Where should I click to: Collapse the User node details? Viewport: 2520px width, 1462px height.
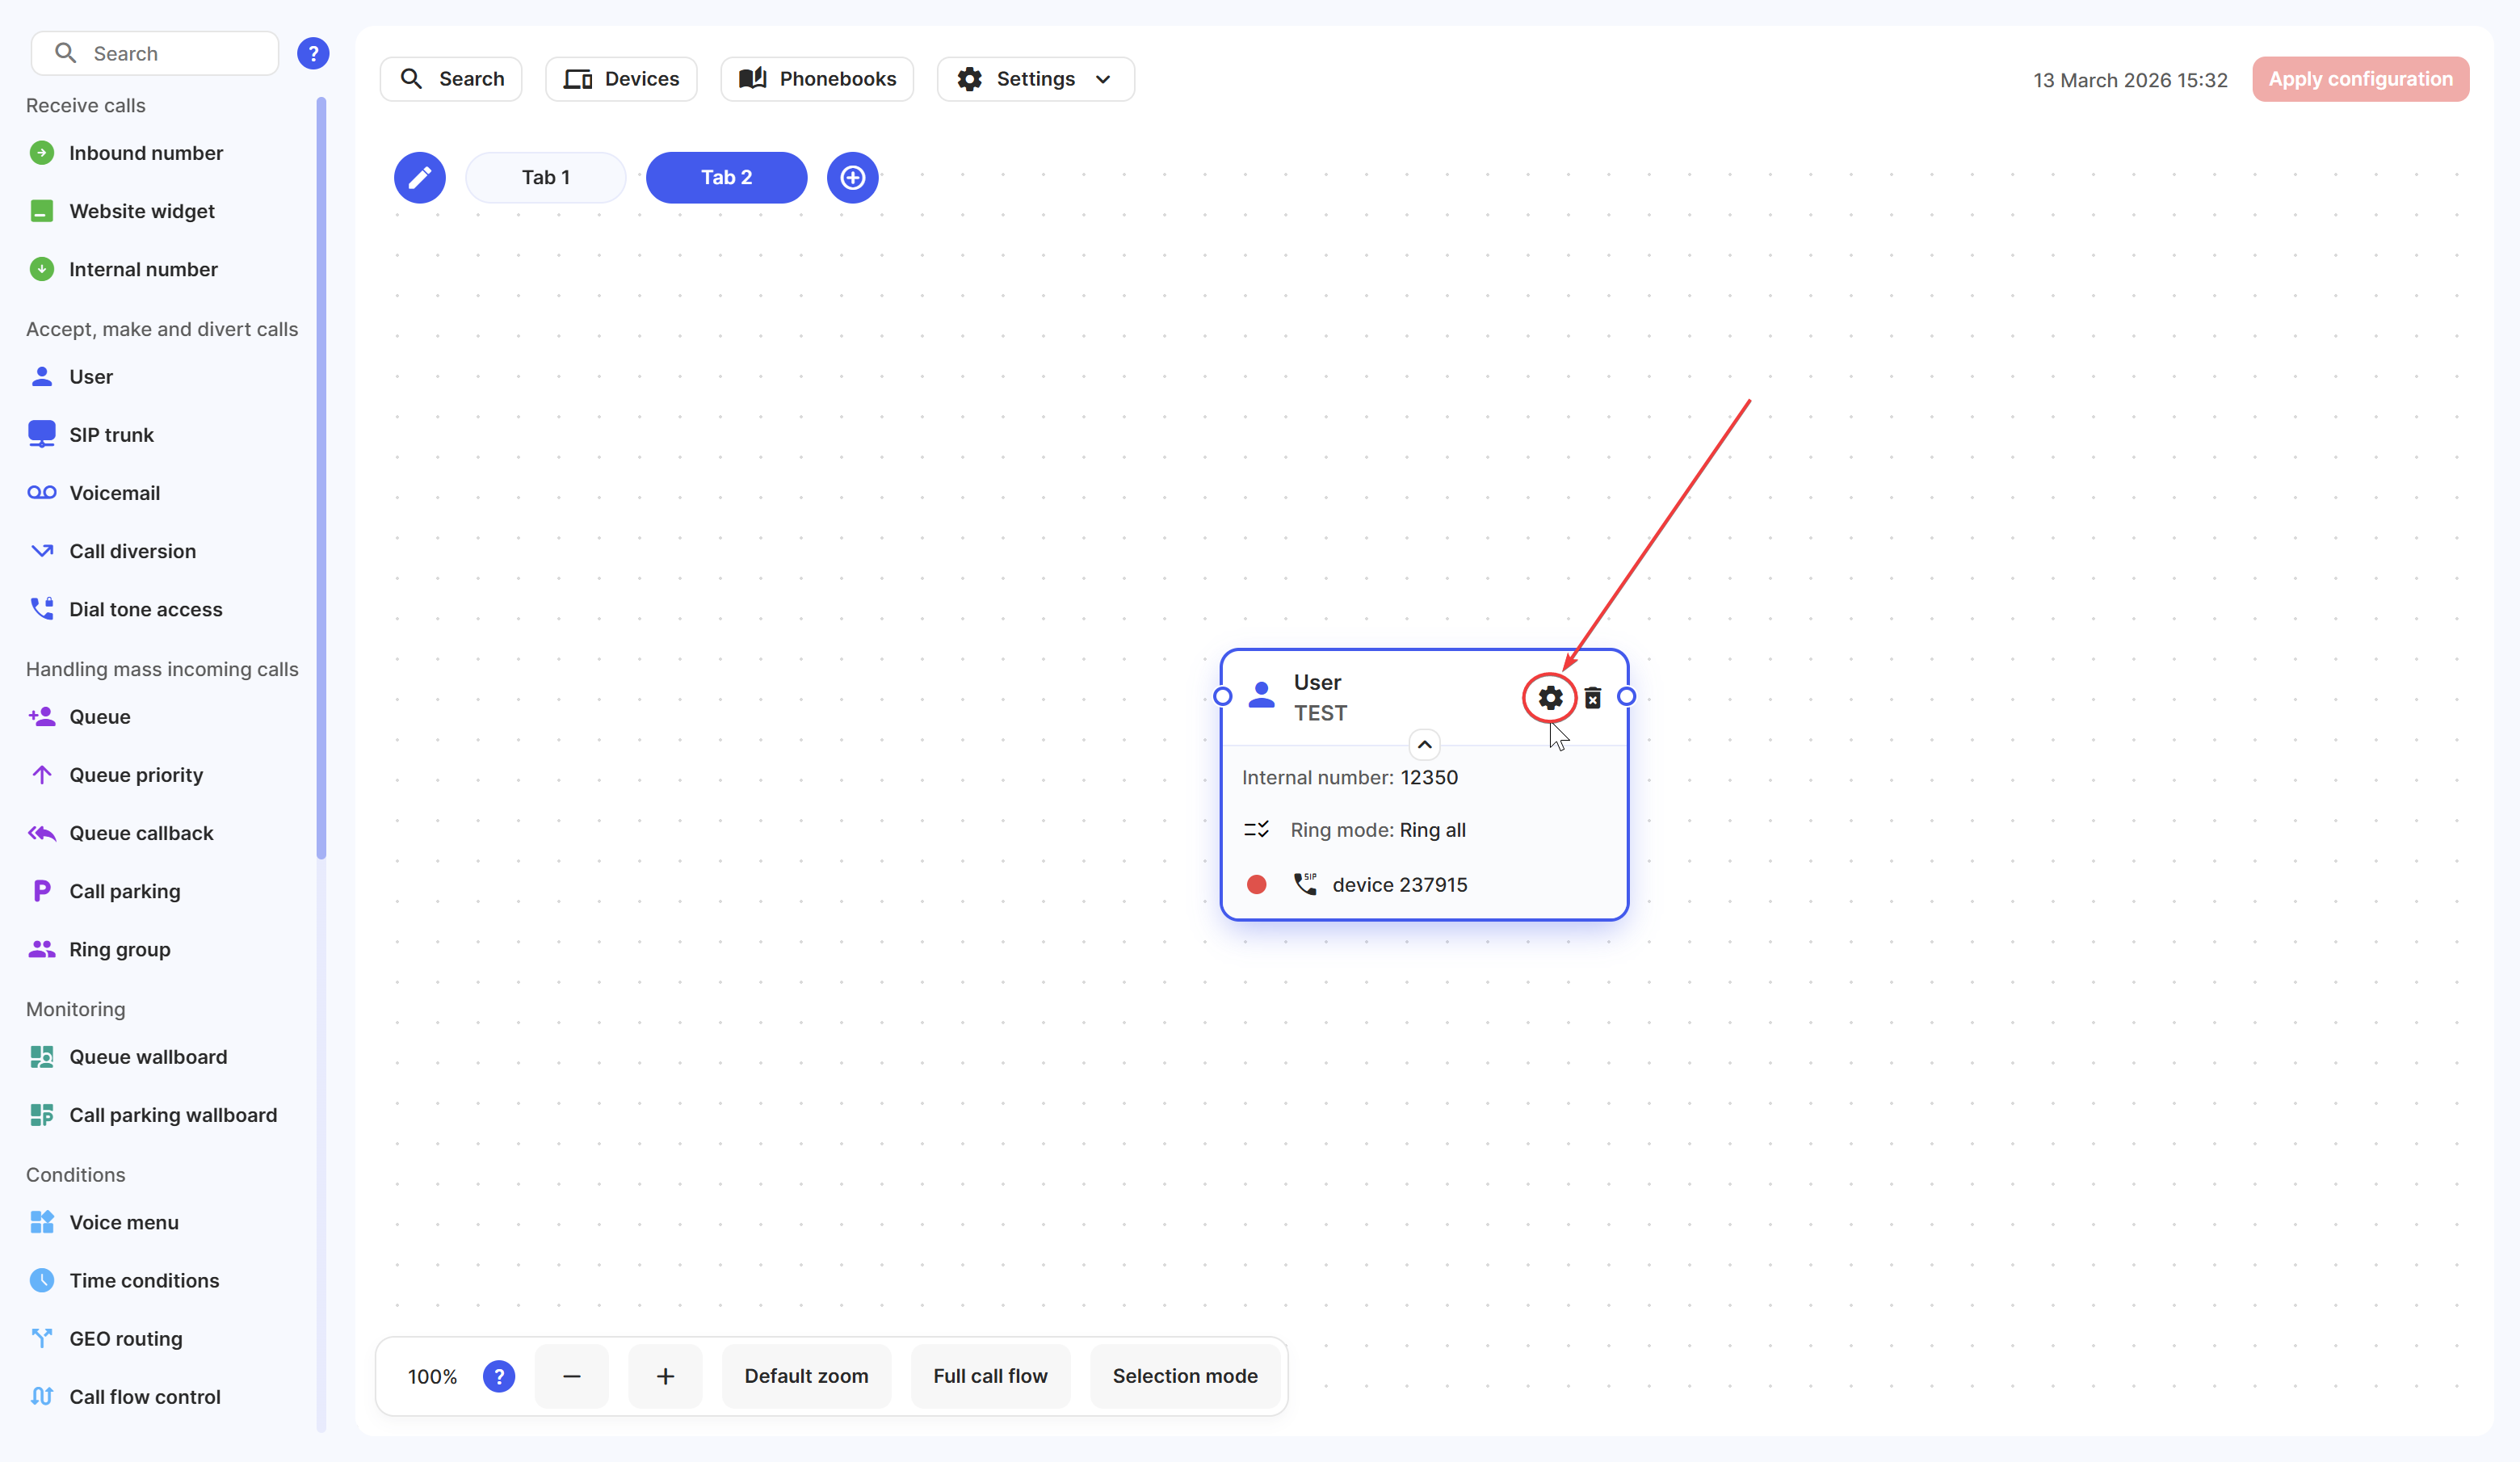point(1424,745)
